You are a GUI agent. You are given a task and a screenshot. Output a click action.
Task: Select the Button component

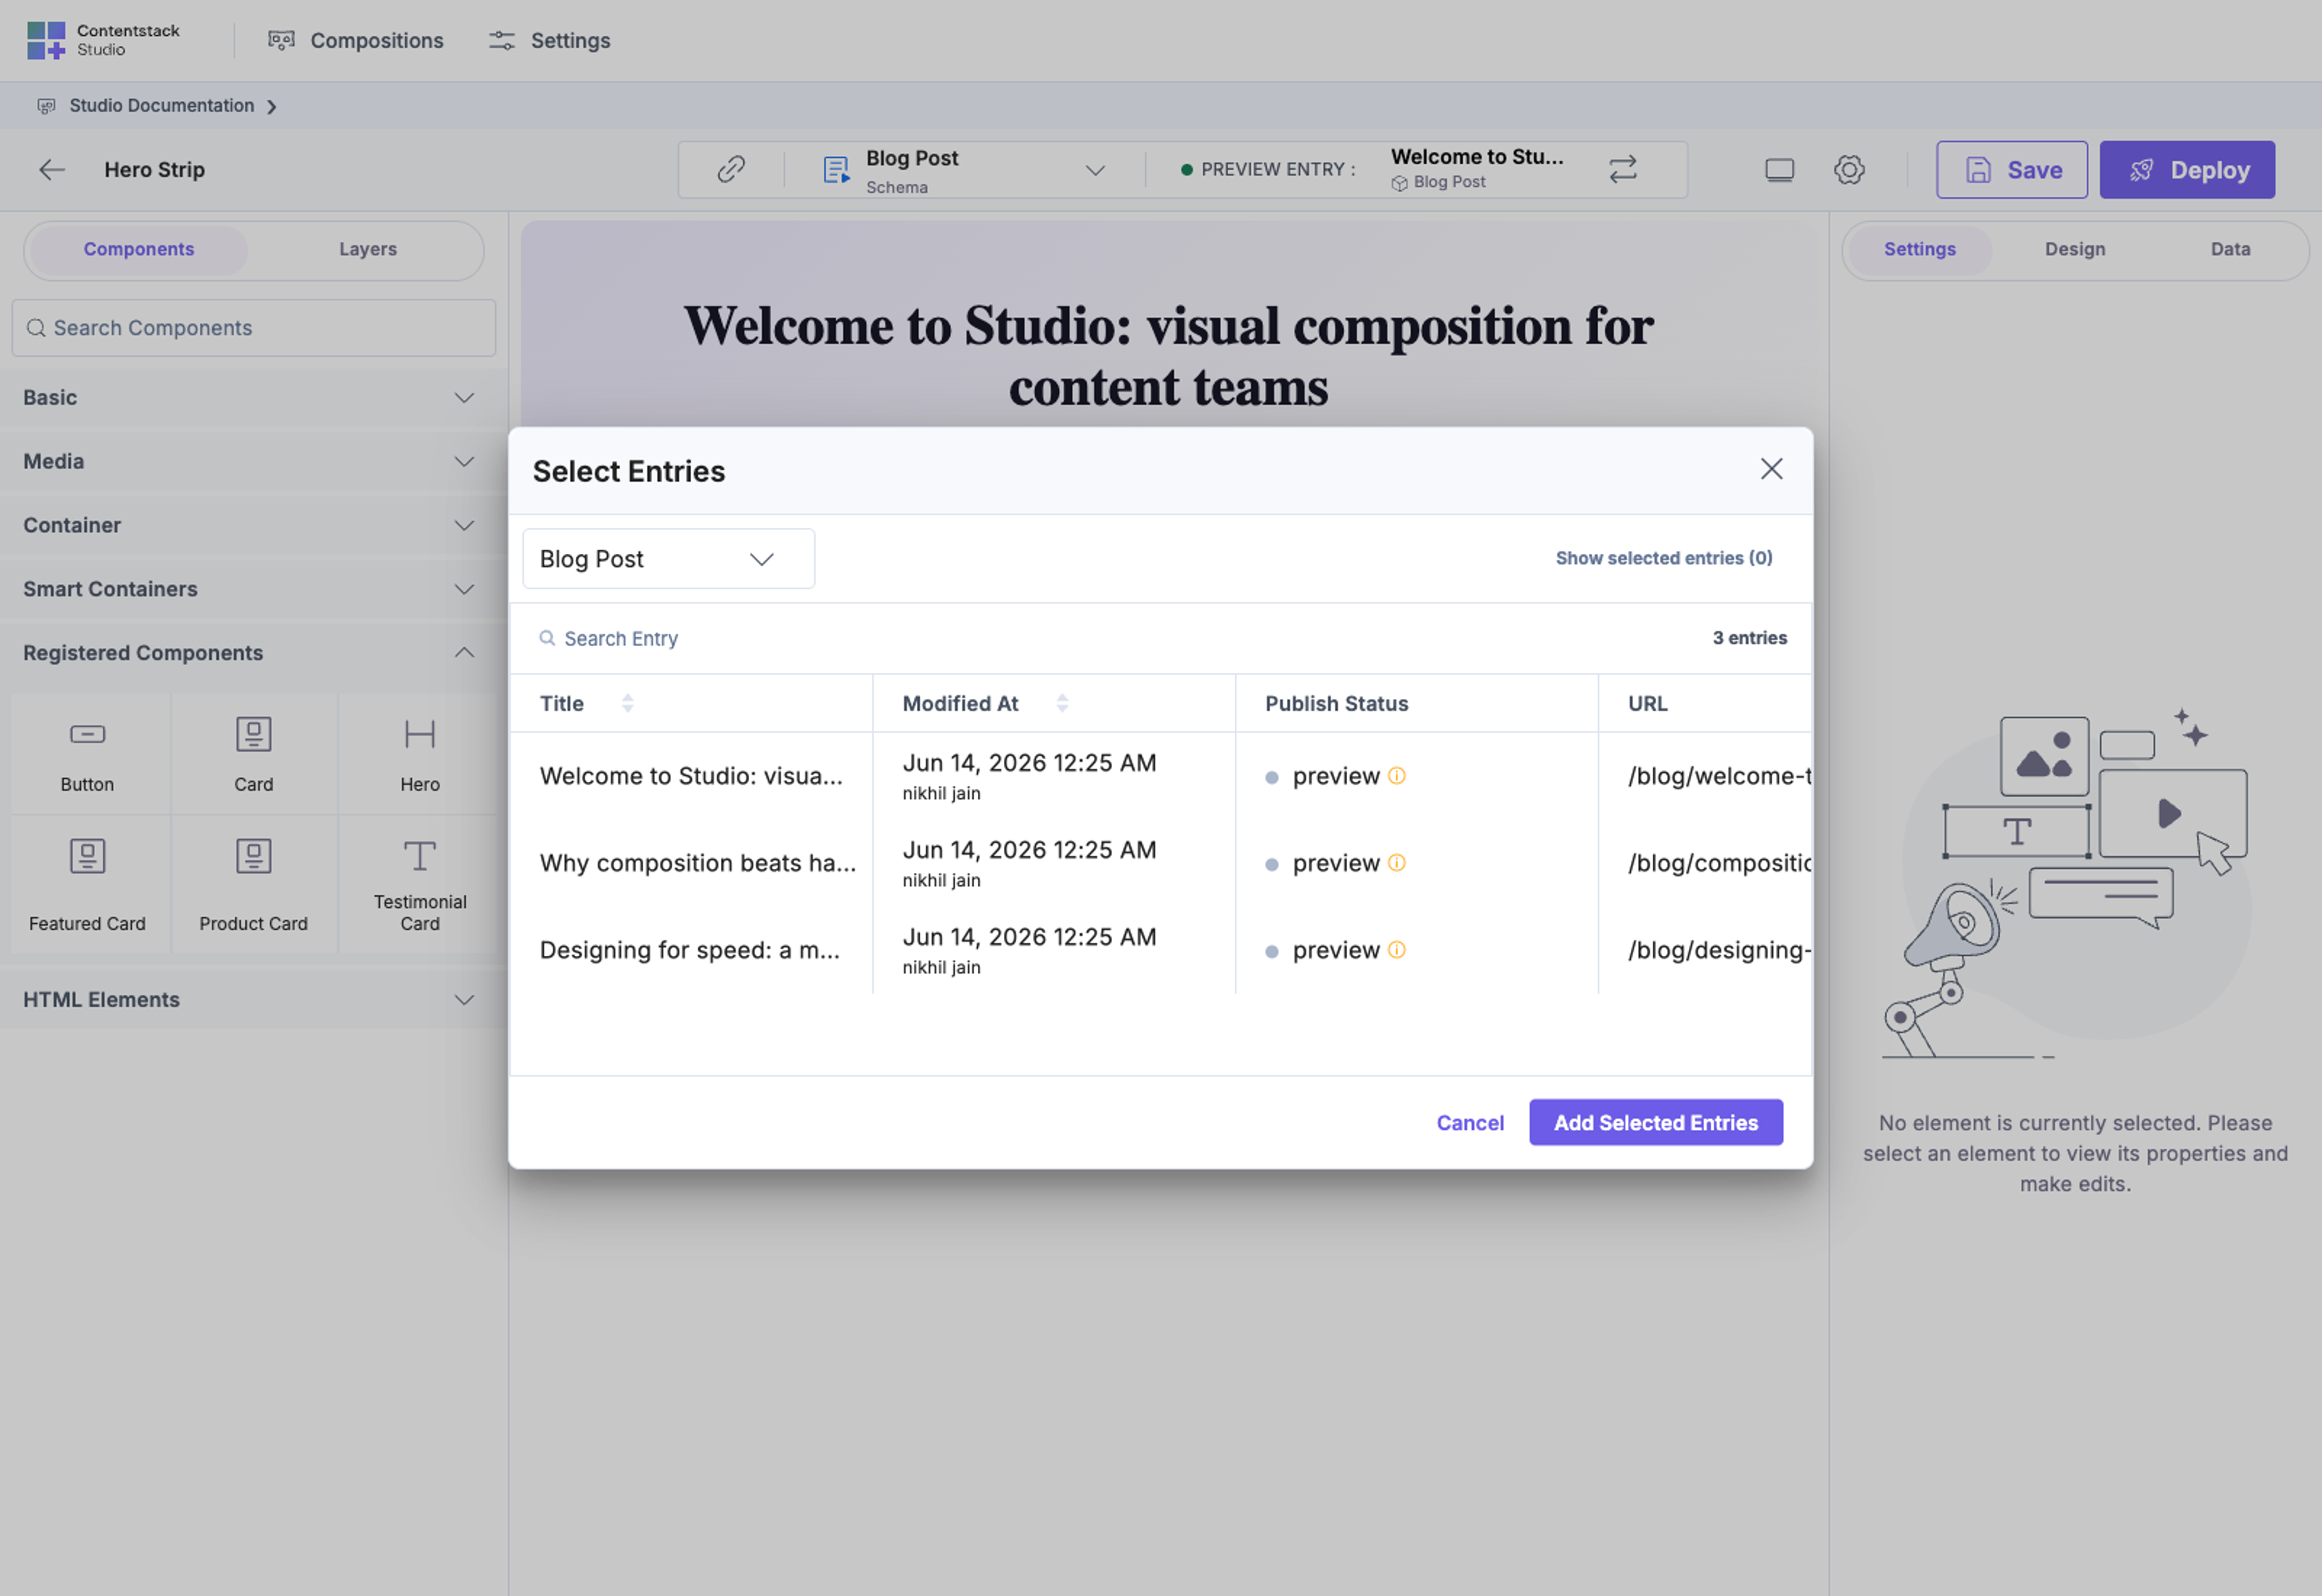click(87, 754)
